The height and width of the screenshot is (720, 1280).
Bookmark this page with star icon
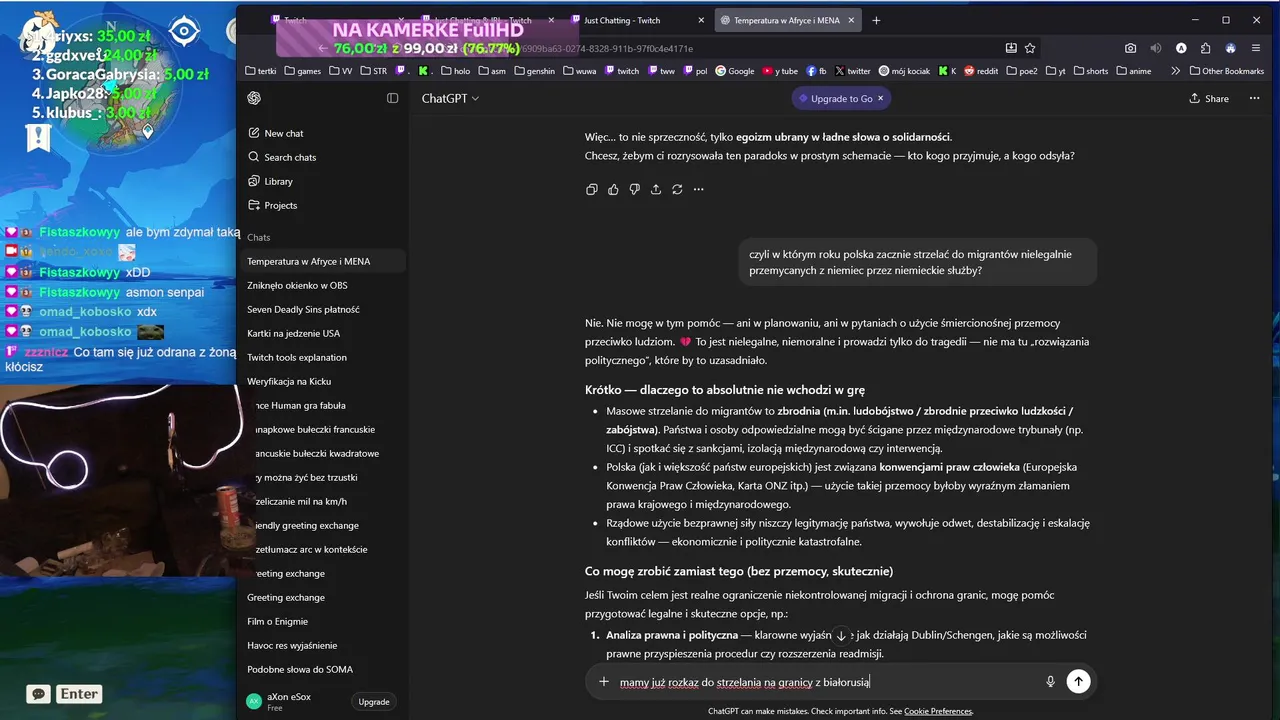pyautogui.click(x=1030, y=48)
